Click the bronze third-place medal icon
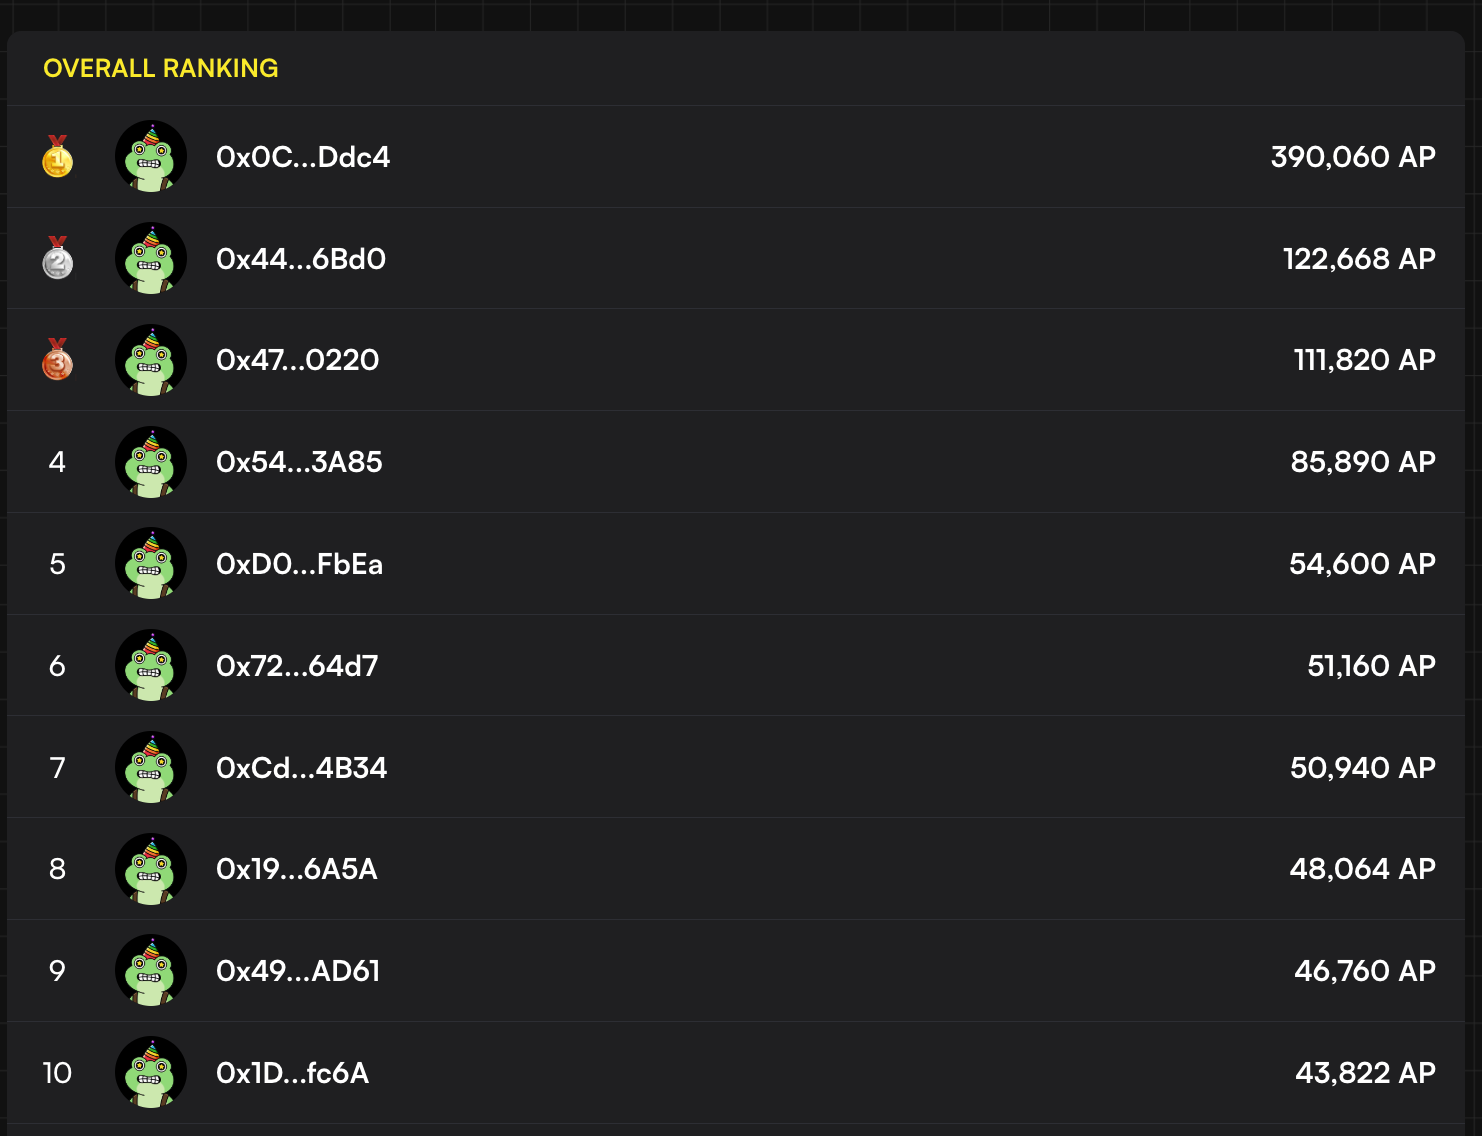Image resolution: width=1482 pixels, height=1136 pixels. tap(57, 360)
